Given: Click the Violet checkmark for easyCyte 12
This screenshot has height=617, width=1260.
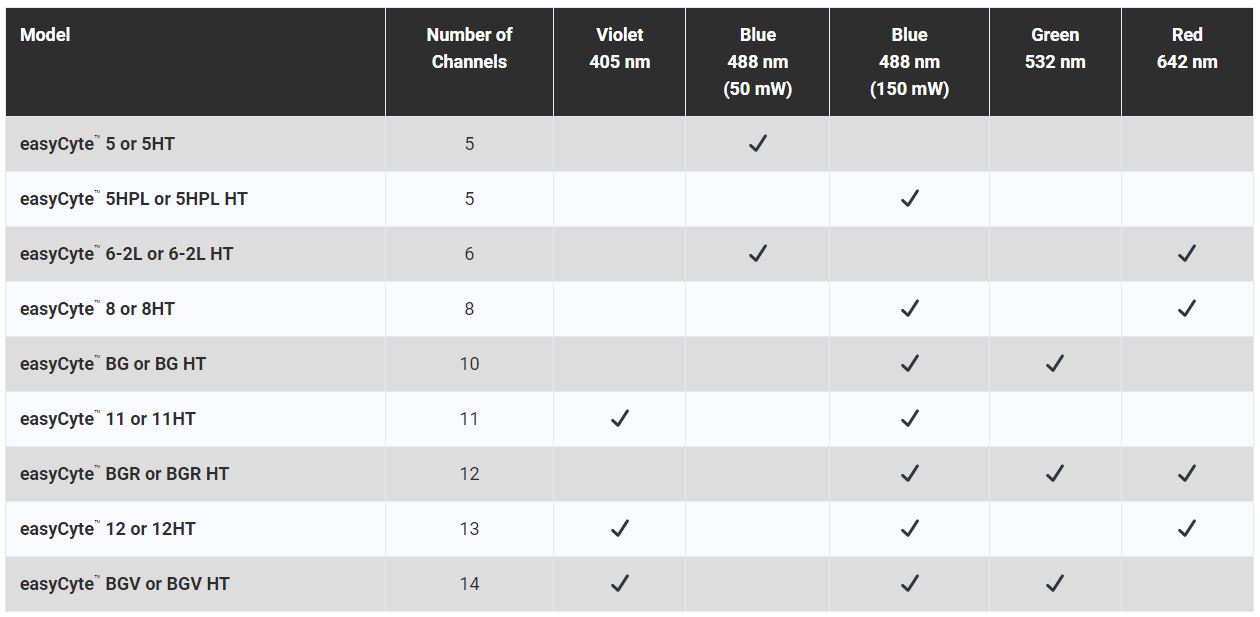Looking at the screenshot, I should pos(619,529).
